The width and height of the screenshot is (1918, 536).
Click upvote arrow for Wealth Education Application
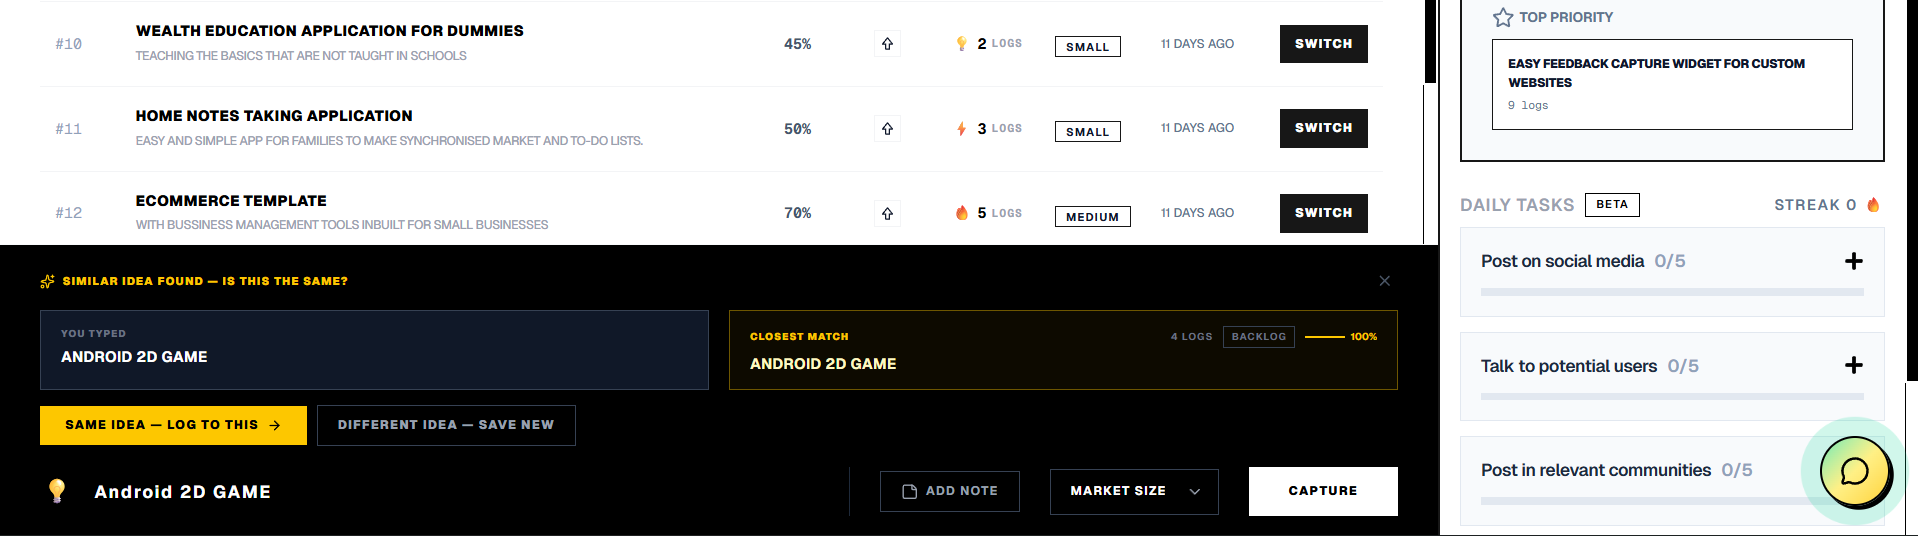[887, 44]
